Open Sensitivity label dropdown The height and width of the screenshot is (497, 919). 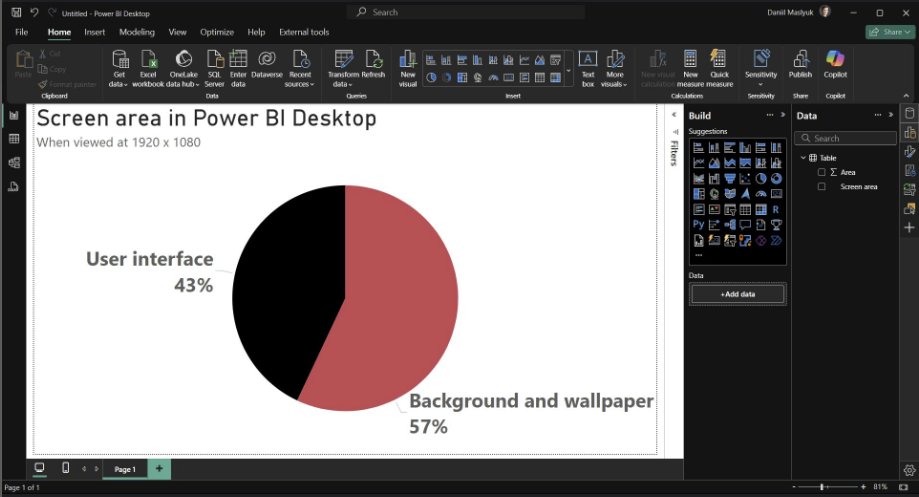[761, 69]
